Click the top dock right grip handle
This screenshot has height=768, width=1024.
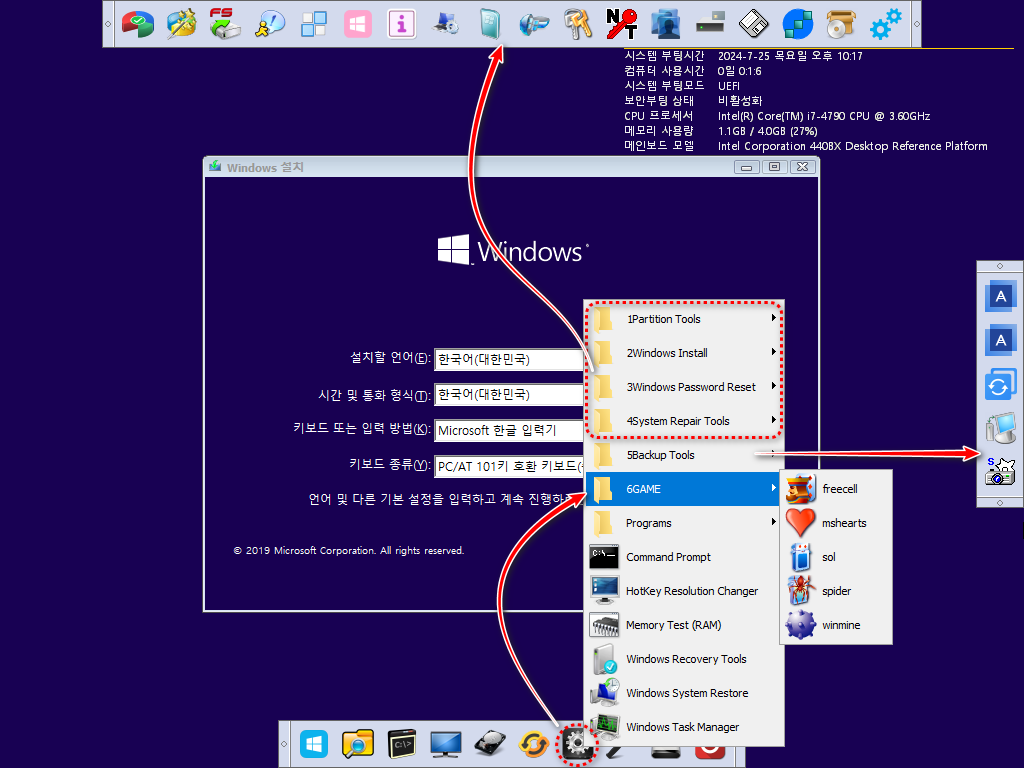tap(916, 24)
